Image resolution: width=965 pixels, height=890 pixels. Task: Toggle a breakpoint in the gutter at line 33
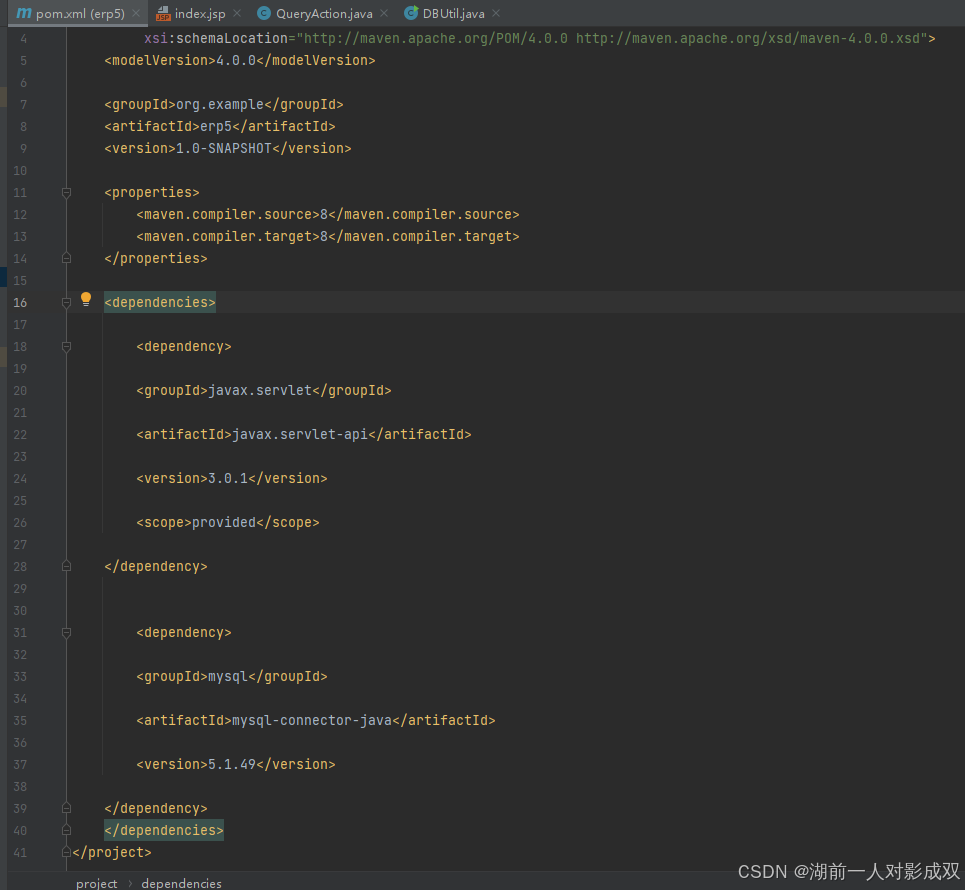point(44,676)
